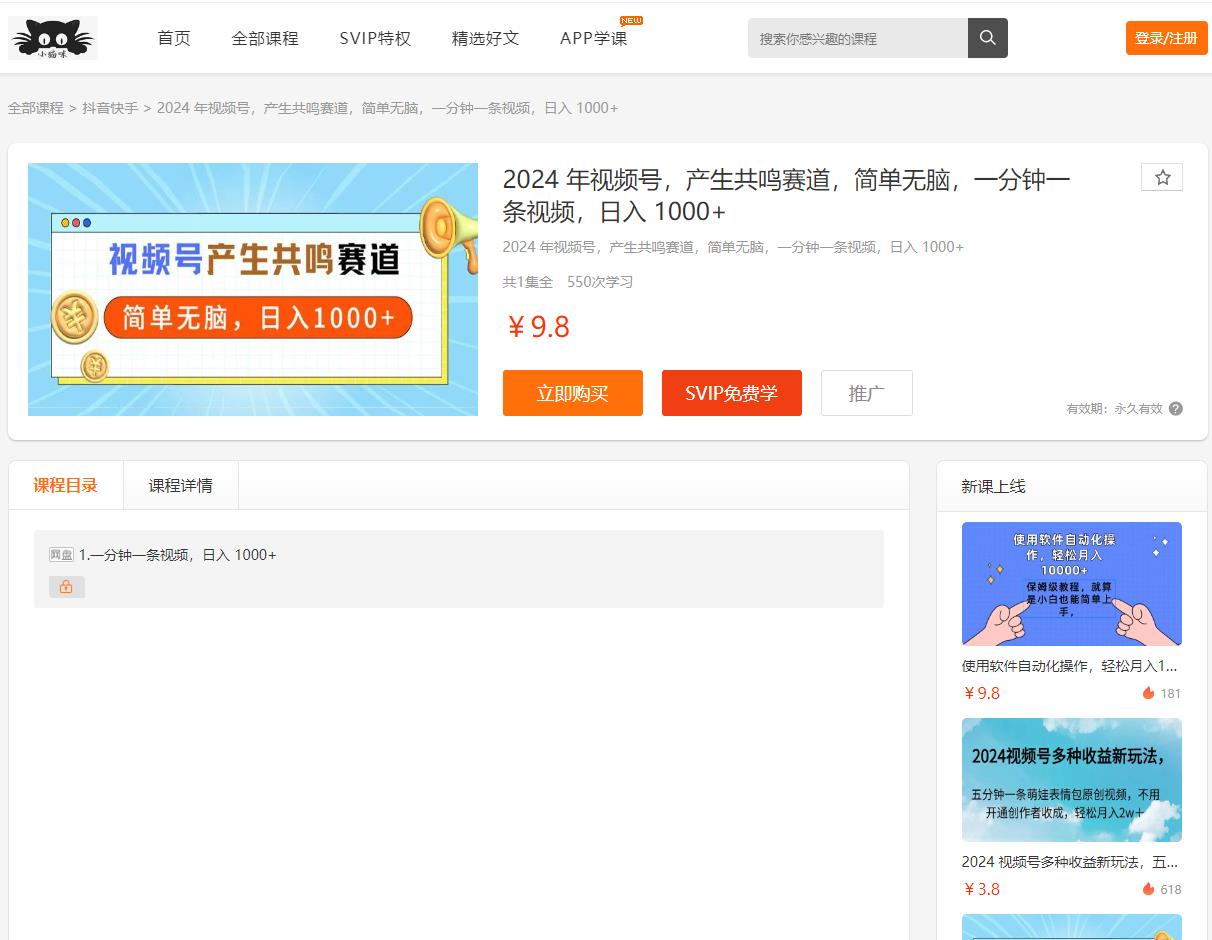Click the 登录/注册 button
The height and width of the screenshot is (940, 1212).
point(1166,38)
